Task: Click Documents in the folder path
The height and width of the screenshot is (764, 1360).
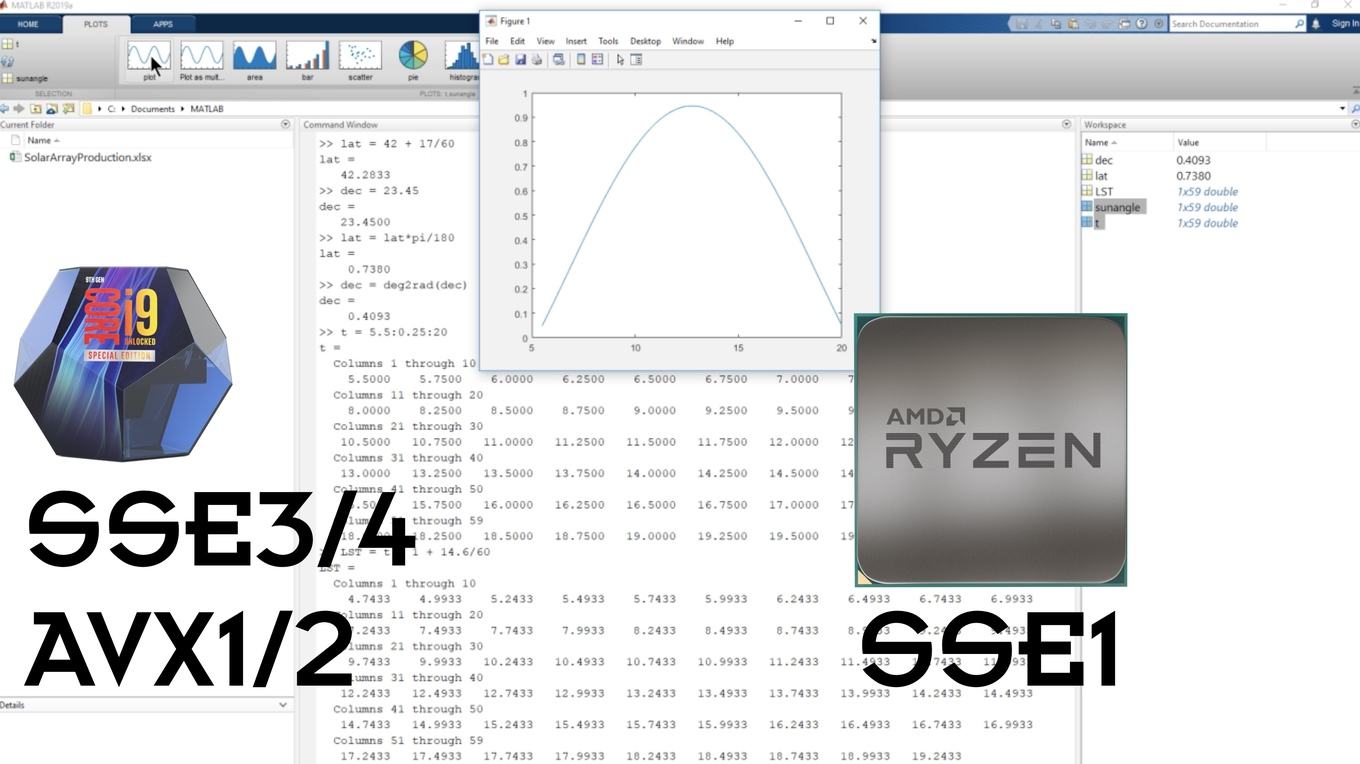Action: click(x=153, y=109)
